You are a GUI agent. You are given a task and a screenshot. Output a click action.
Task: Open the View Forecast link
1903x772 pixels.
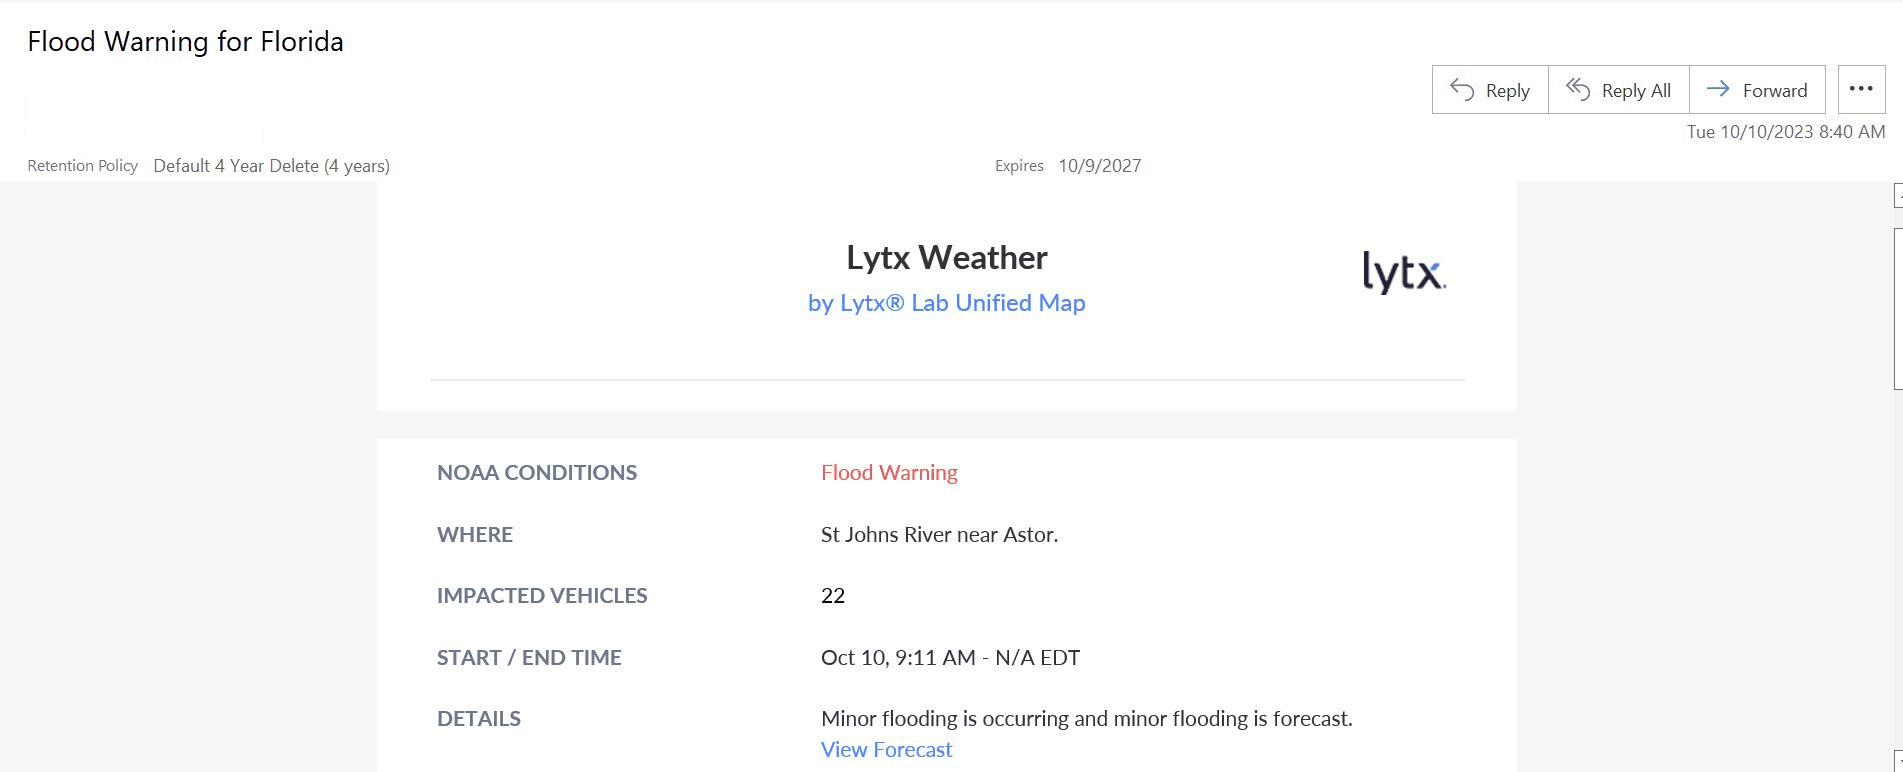coord(886,750)
